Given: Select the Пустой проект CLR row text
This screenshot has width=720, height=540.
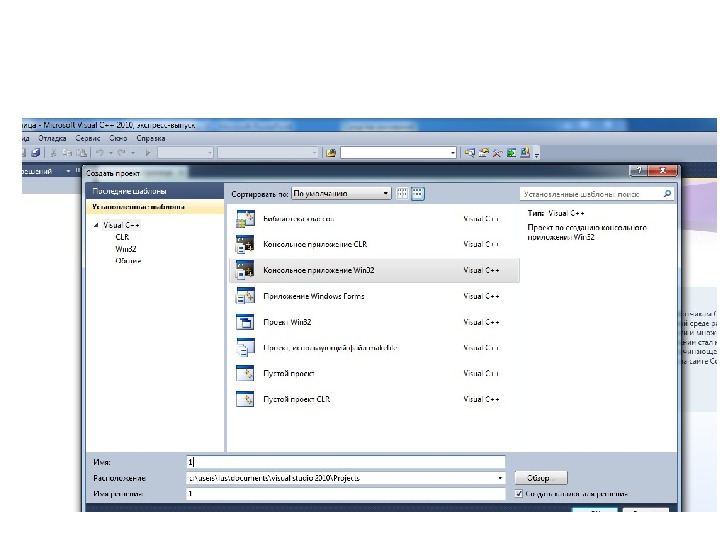Looking at the screenshot, I should (x=297, y=399).
